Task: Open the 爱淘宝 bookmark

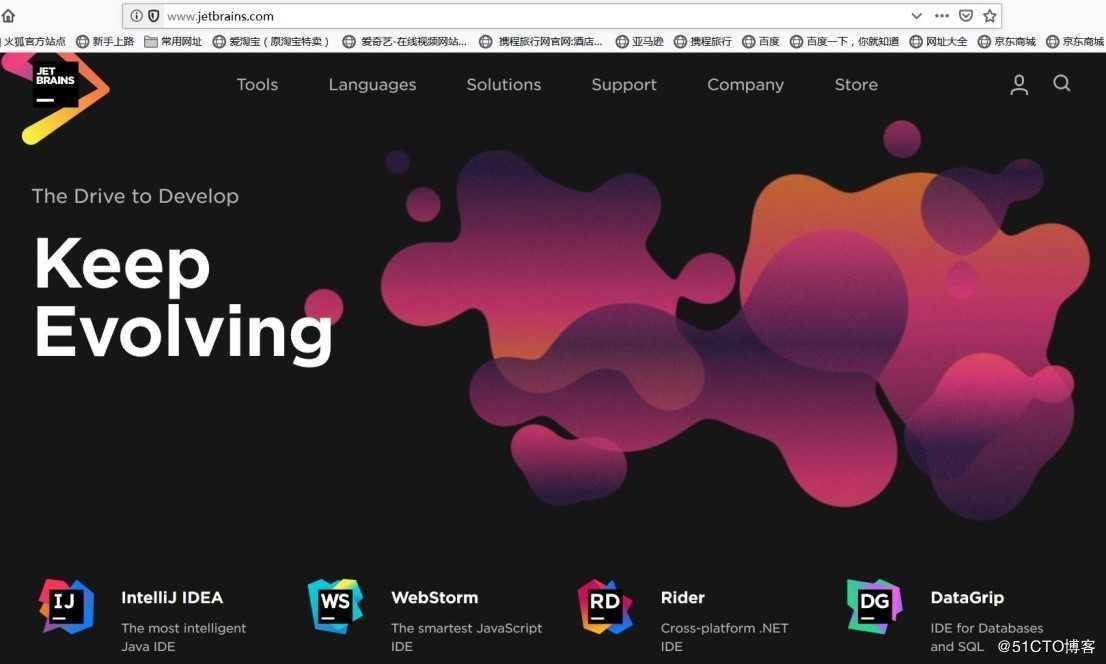Action: coord(271,42)
